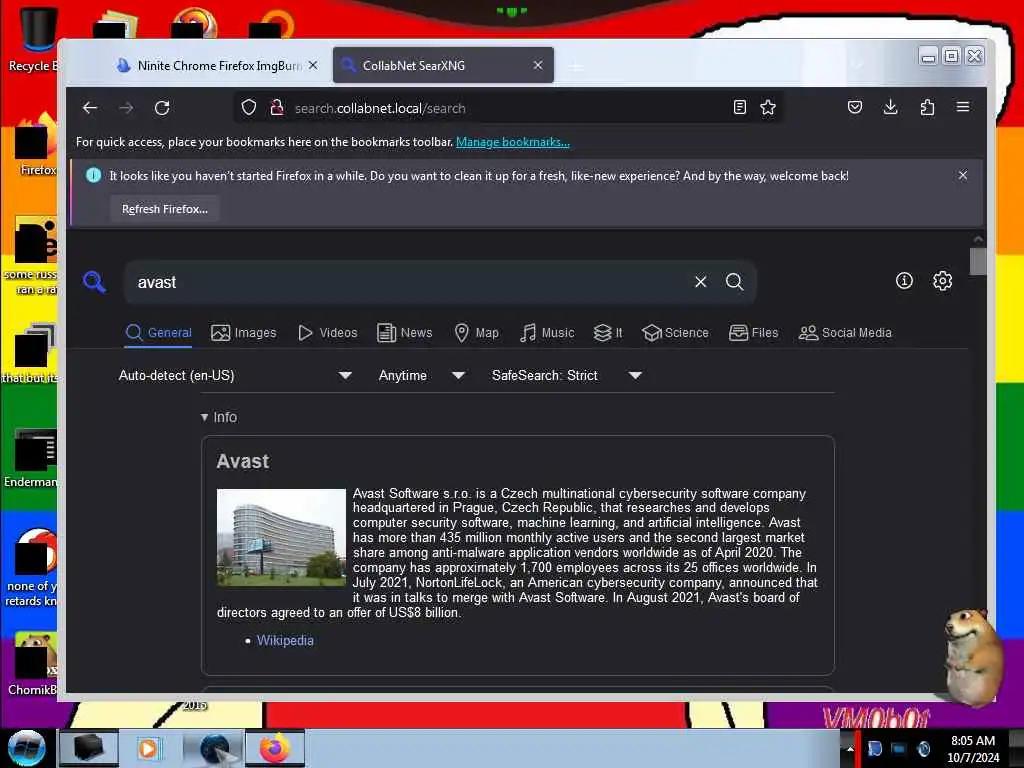
Task: Open SearXNG about info icon
Action: [904, 281]
